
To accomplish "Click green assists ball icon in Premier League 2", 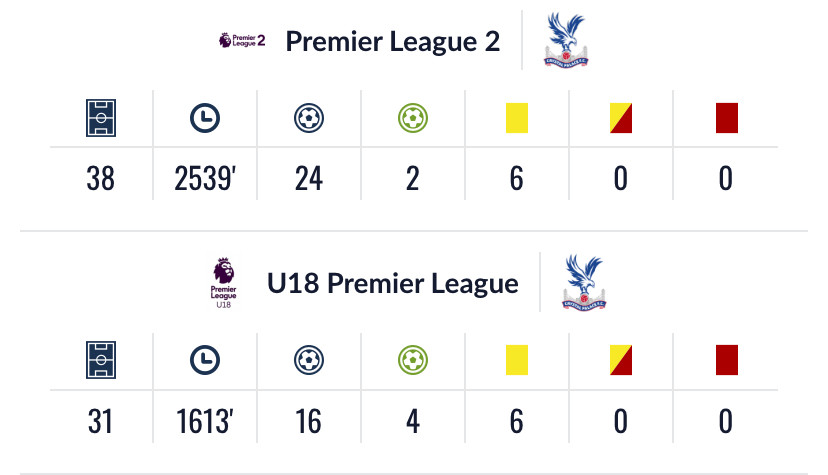I will 412,119.
